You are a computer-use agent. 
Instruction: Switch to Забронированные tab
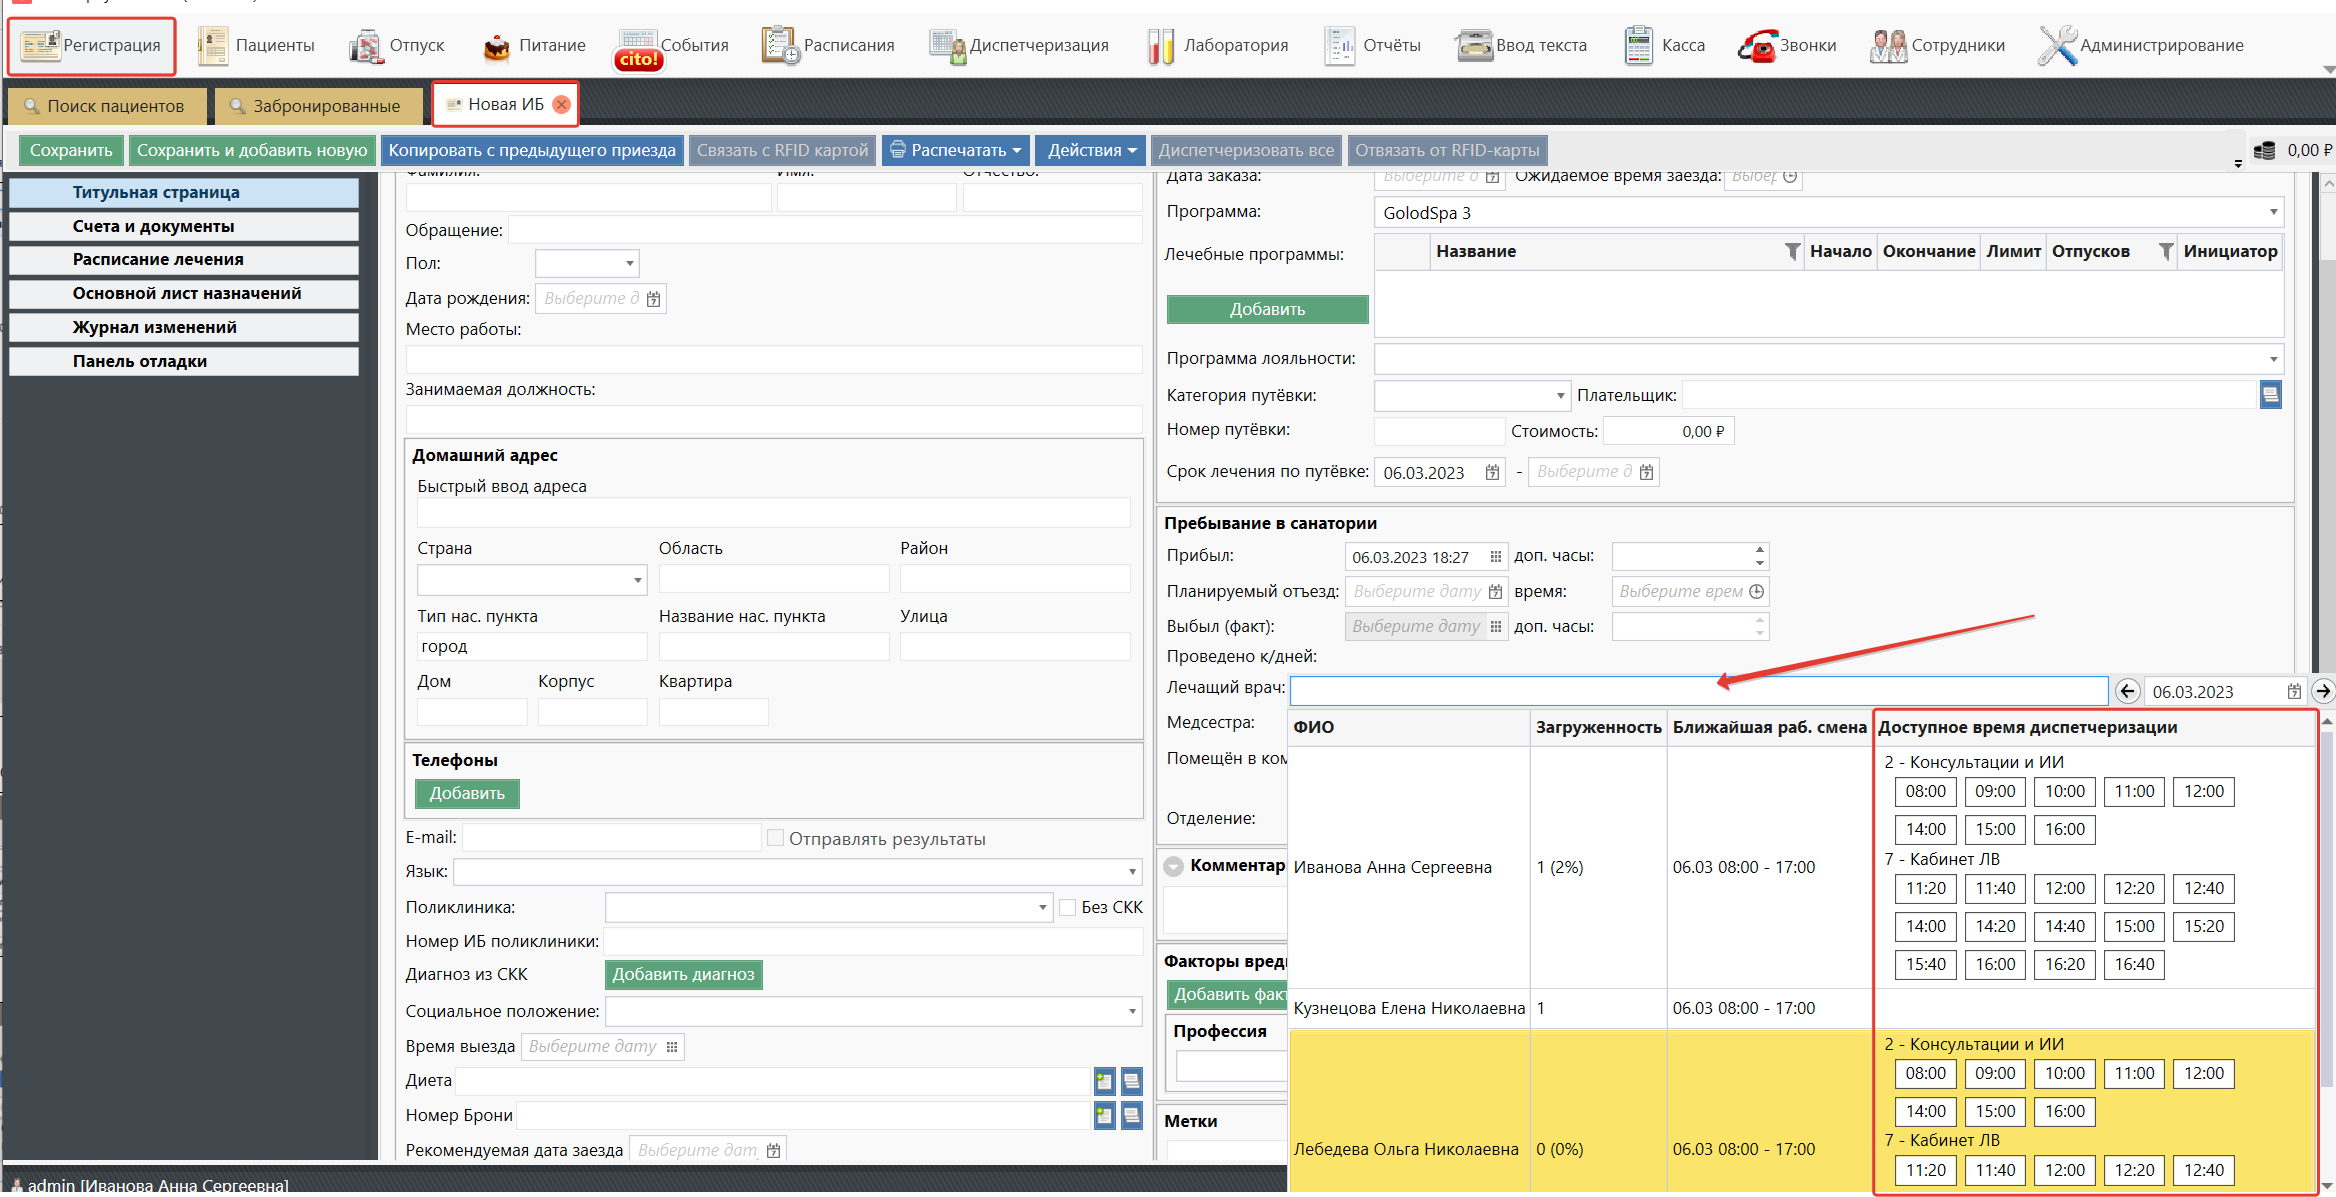point(314,106)
